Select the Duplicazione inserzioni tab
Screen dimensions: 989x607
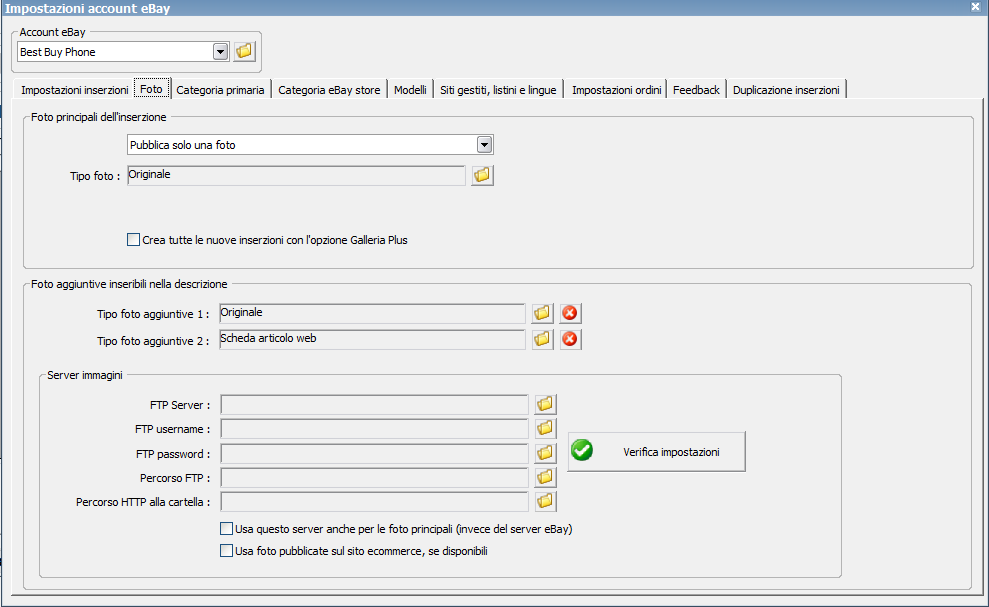point(786,90)
